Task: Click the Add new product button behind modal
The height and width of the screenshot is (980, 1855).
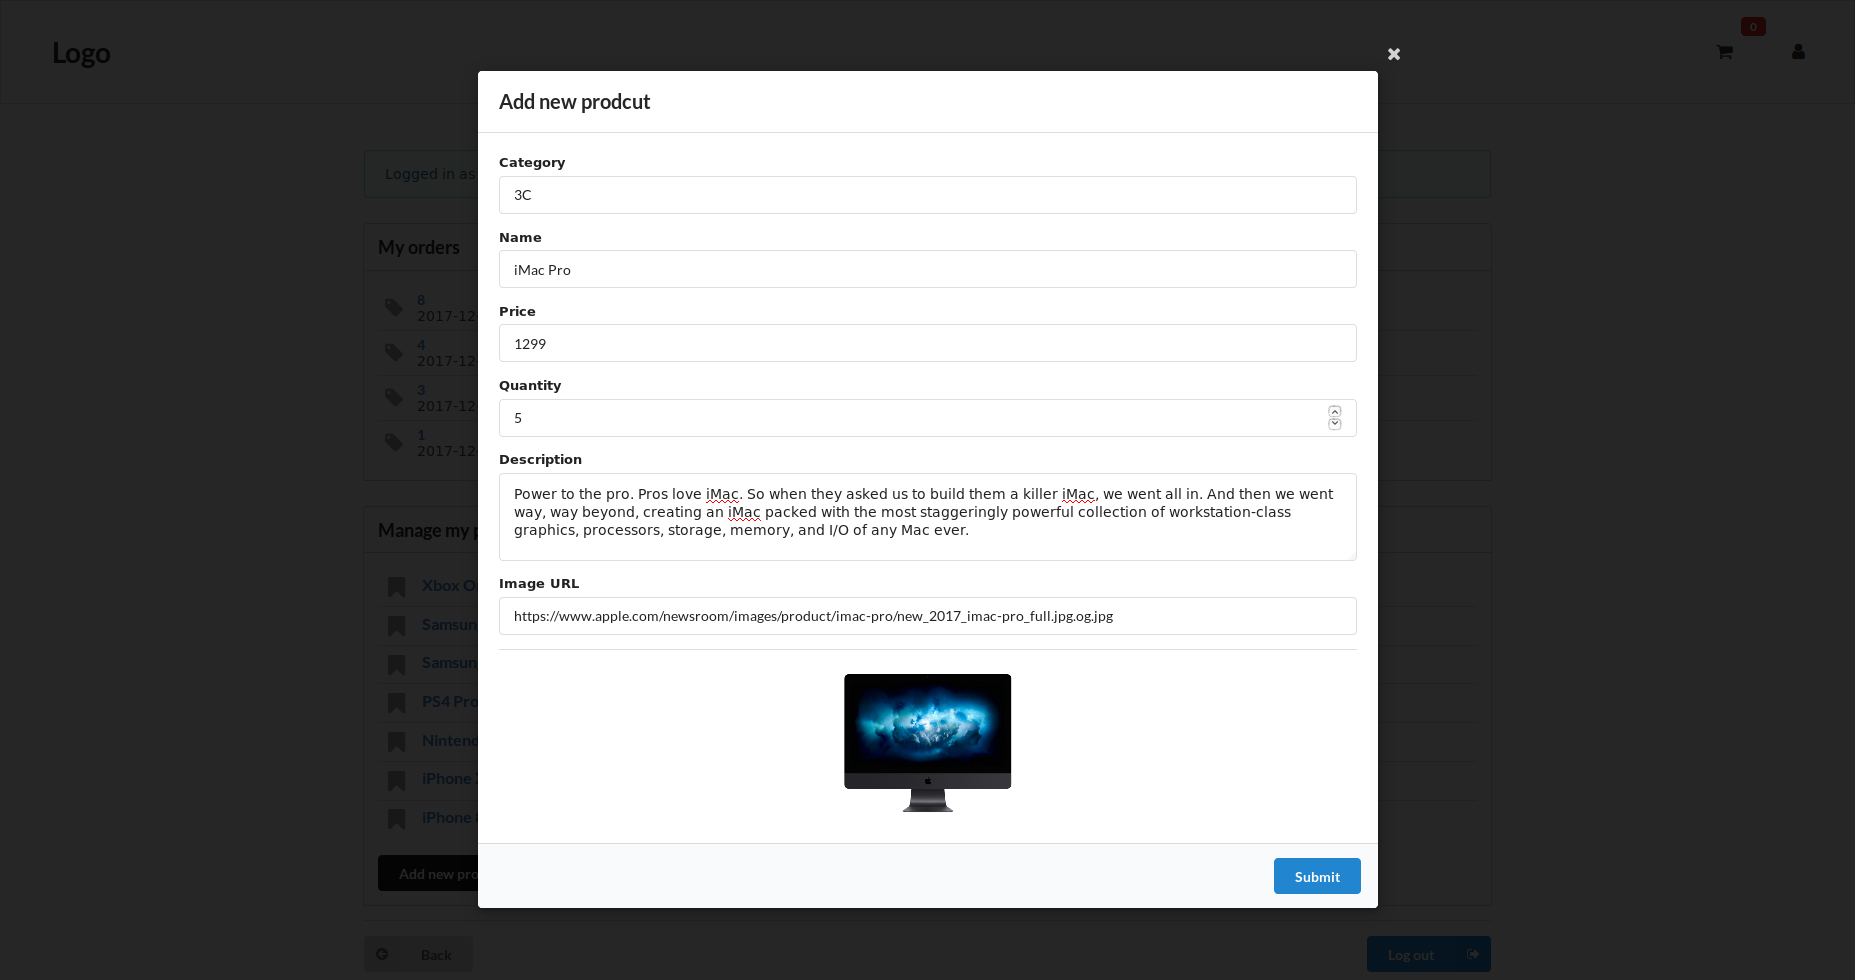Action: (x=428, y=873)
